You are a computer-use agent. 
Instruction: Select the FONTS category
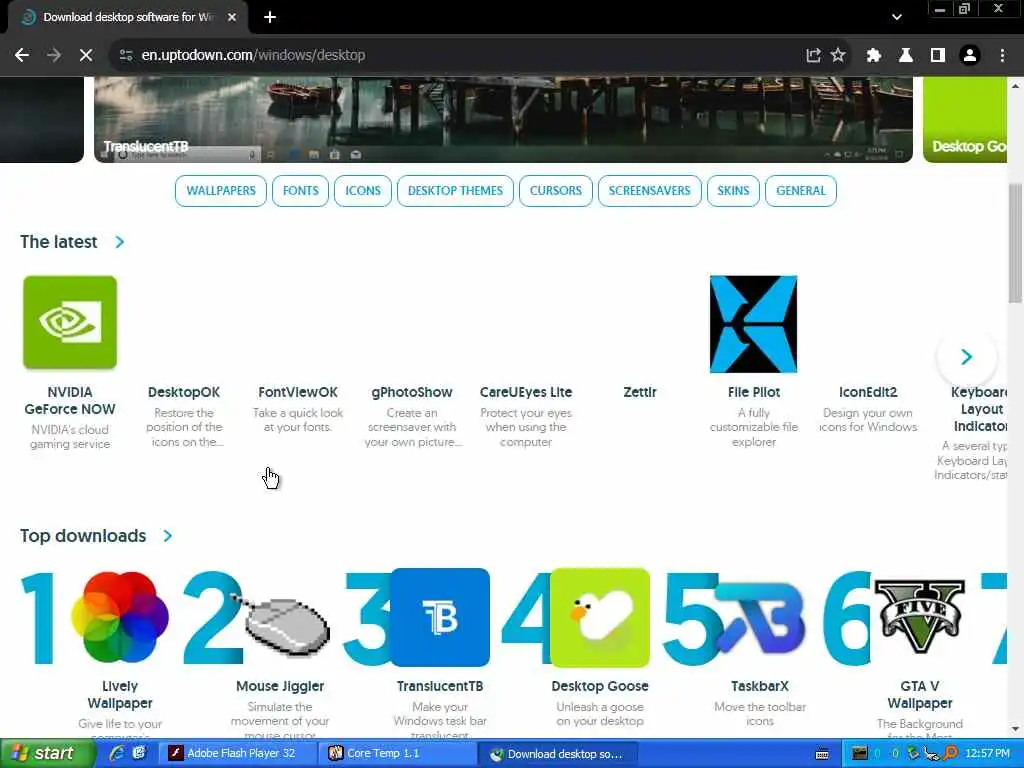[300, 191]
